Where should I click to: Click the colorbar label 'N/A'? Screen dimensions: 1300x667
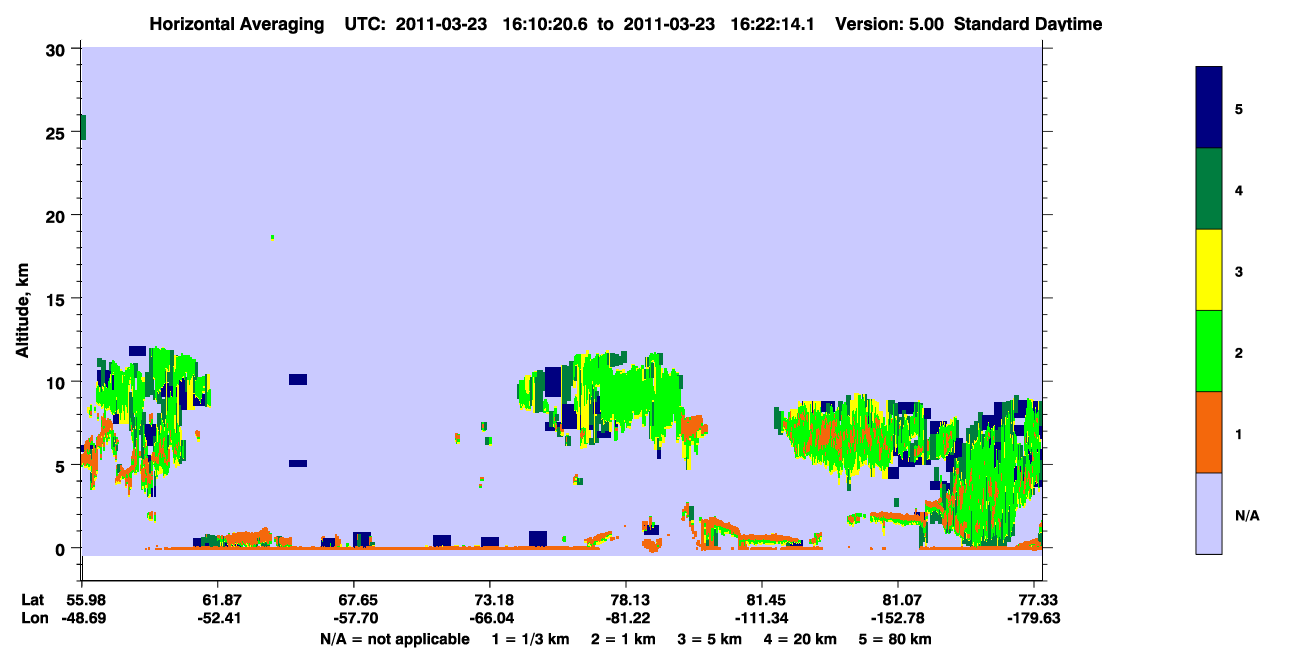[x=1247, y=515]
